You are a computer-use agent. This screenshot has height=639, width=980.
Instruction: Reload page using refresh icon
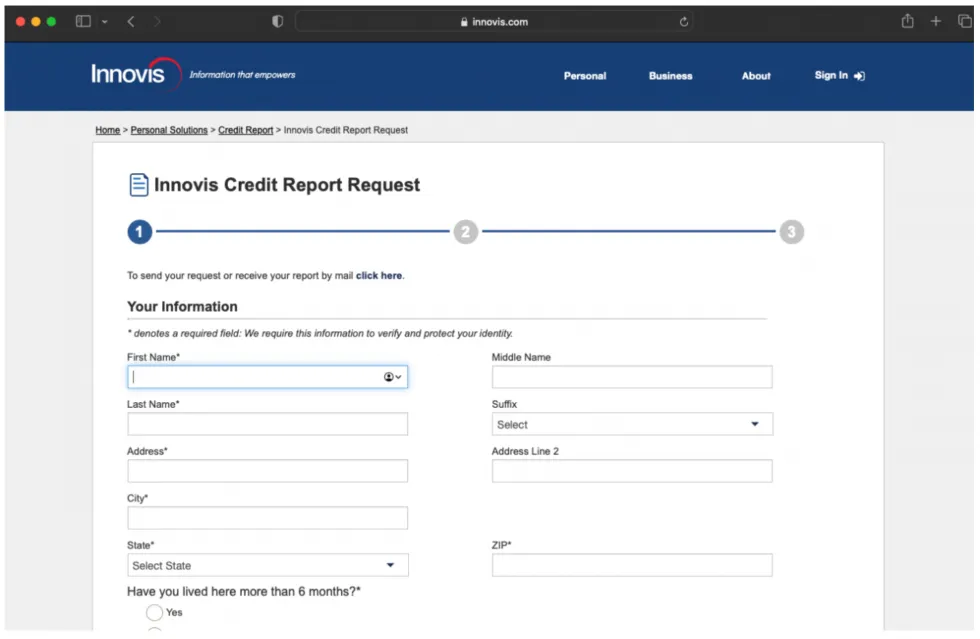pos(684,22)
